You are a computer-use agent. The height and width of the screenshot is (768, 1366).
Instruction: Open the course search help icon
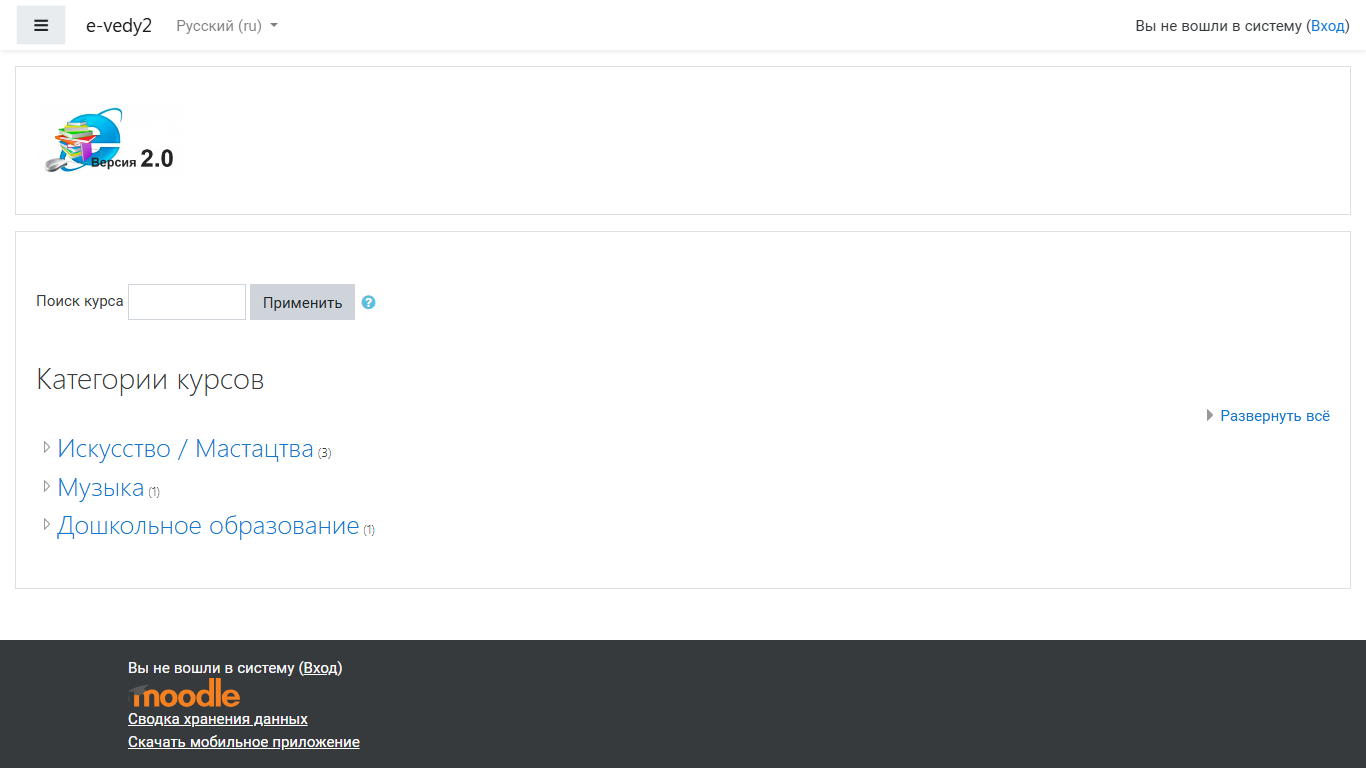(x=368, y=302)
